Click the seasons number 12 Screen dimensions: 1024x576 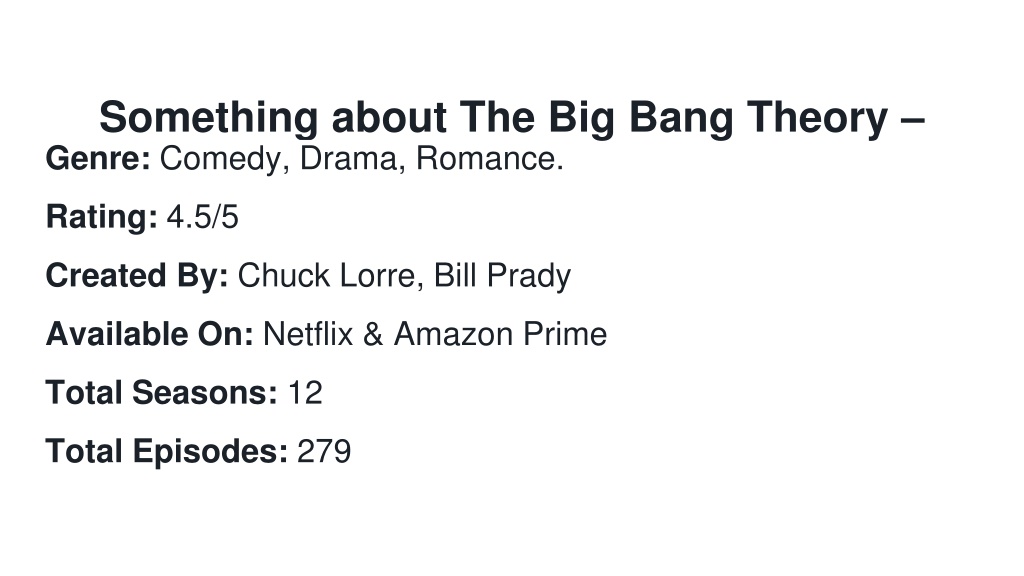[305, 393]
